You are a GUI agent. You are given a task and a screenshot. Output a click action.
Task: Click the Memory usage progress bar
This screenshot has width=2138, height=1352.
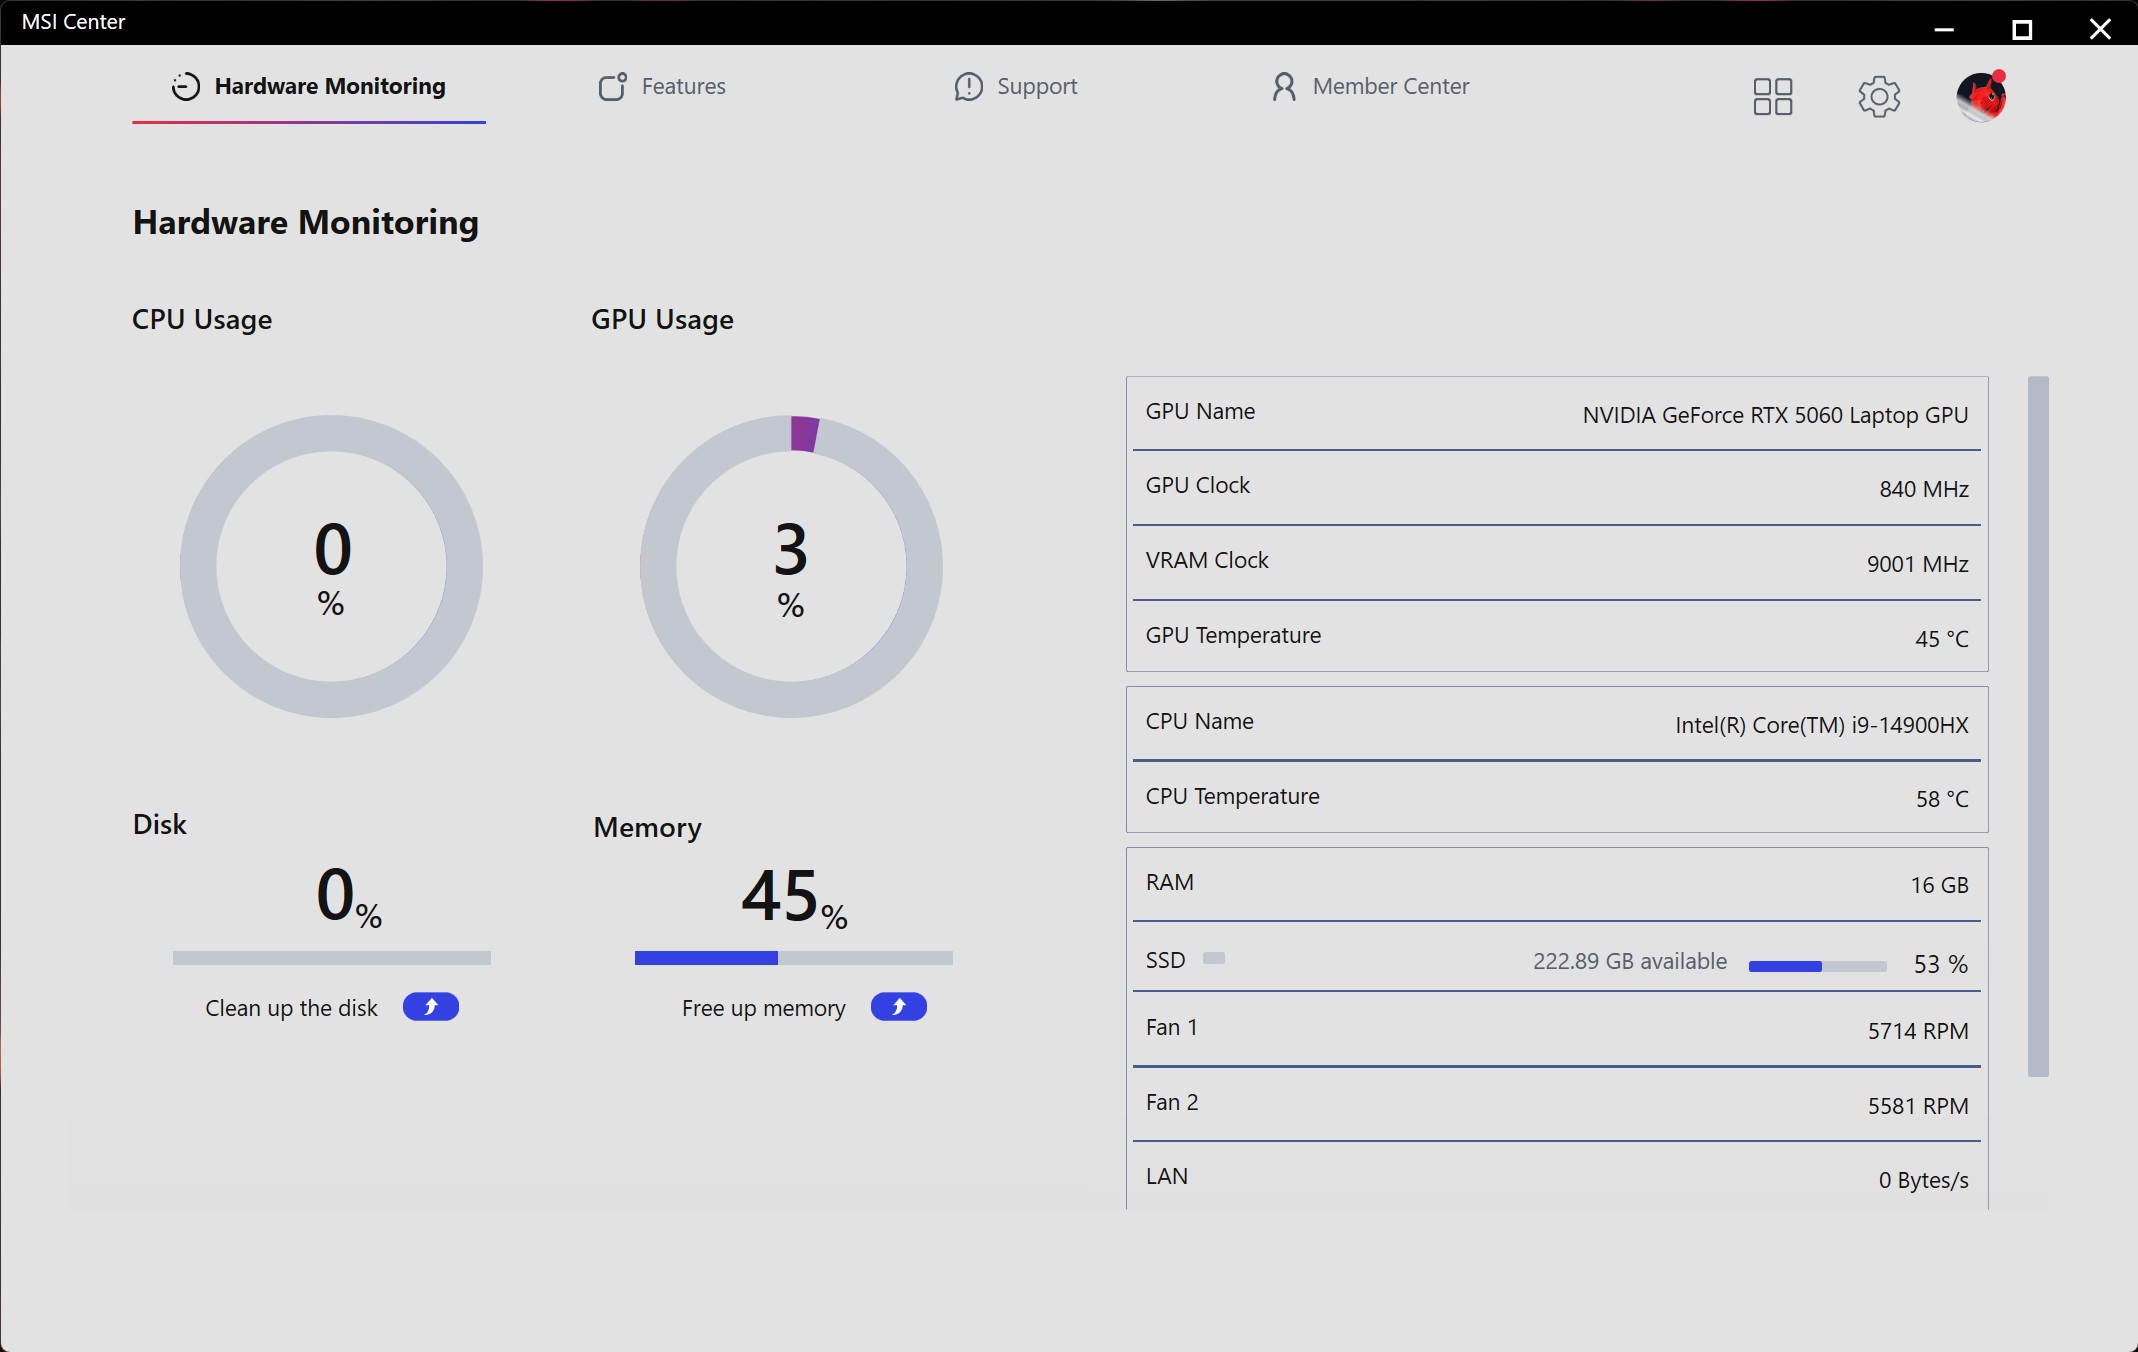click(794, 958)
